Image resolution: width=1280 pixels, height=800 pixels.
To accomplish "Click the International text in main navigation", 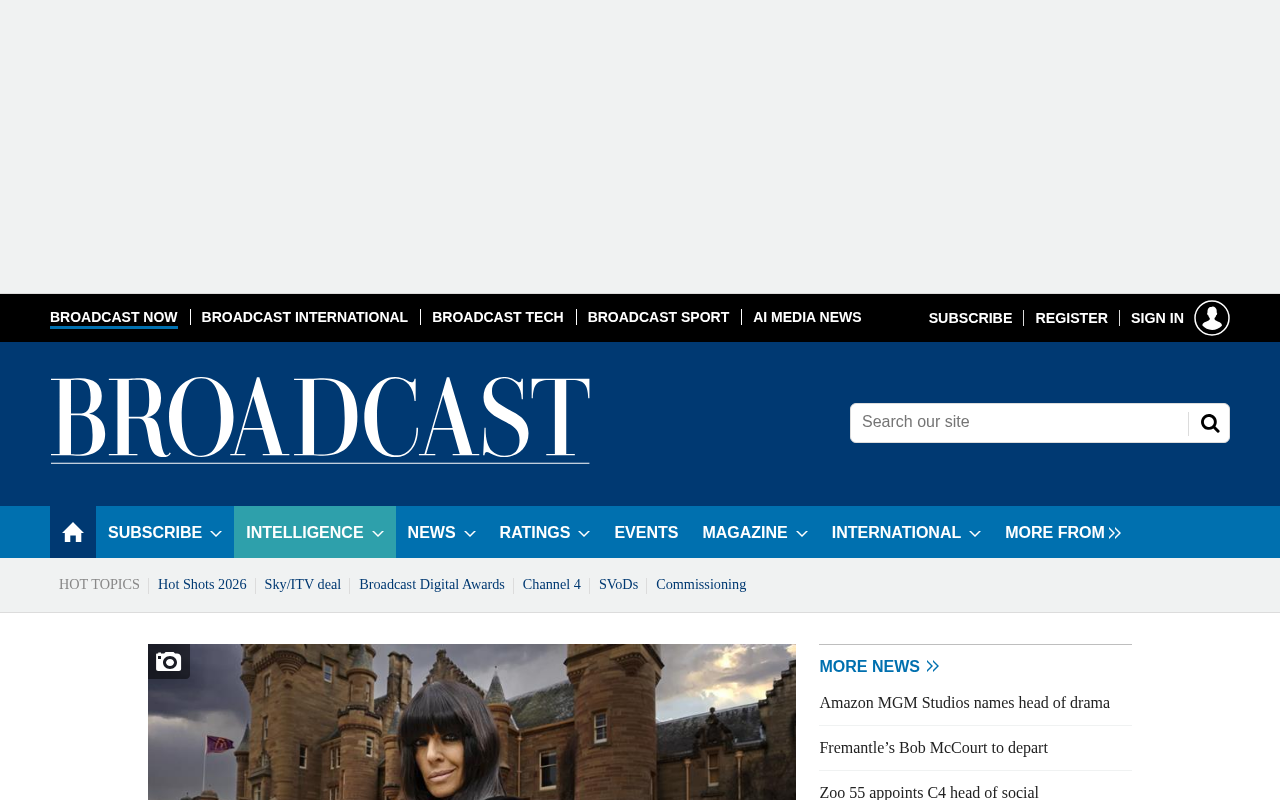I will coord(896,533).
